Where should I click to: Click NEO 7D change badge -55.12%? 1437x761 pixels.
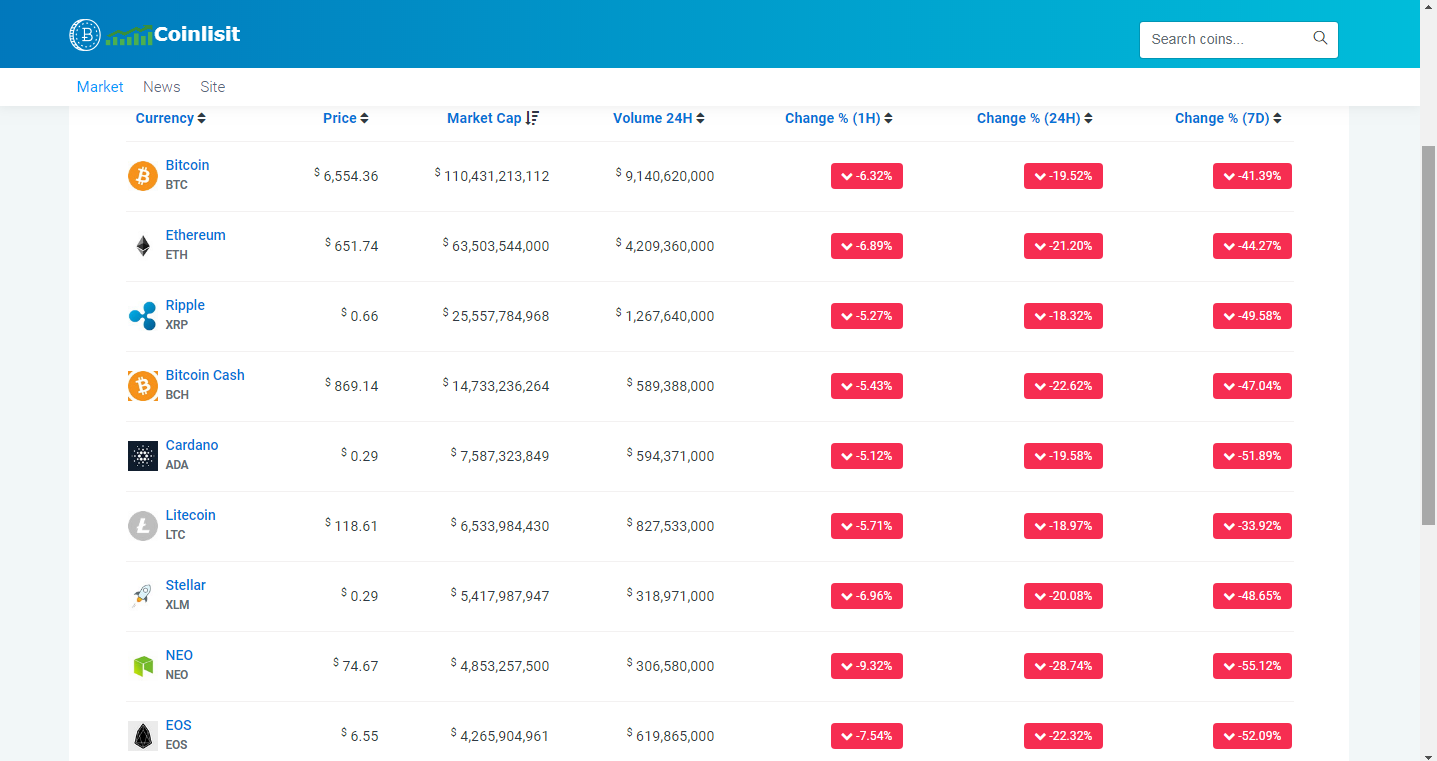tap(1253, 666)
